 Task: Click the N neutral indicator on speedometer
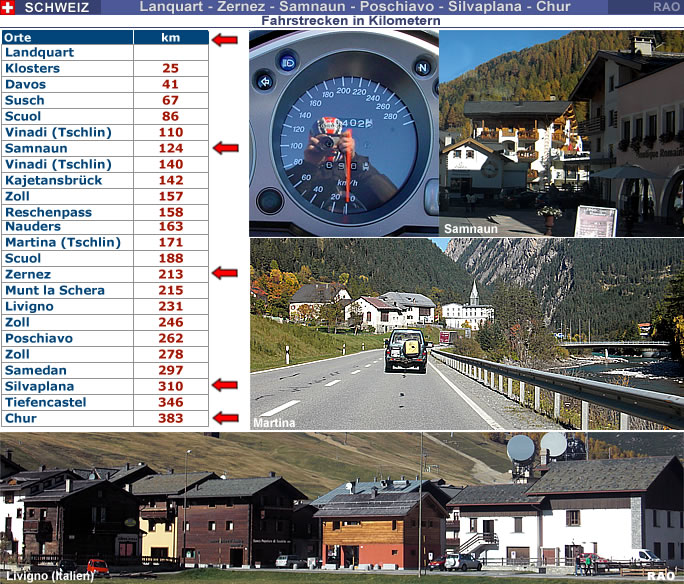pos(422,68)
